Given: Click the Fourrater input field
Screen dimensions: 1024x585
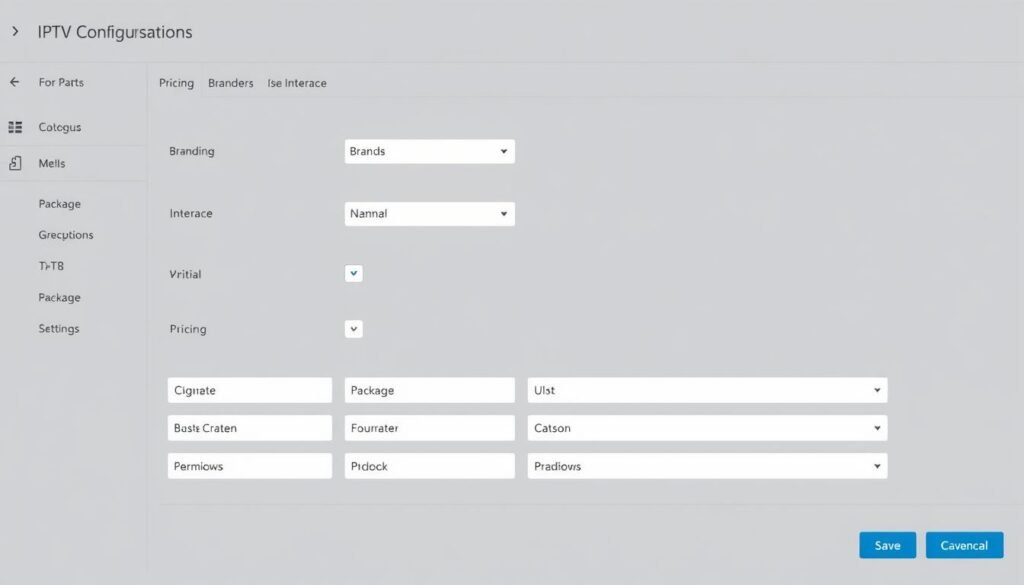Looking at the screenshot, I should tap(429, 428).
